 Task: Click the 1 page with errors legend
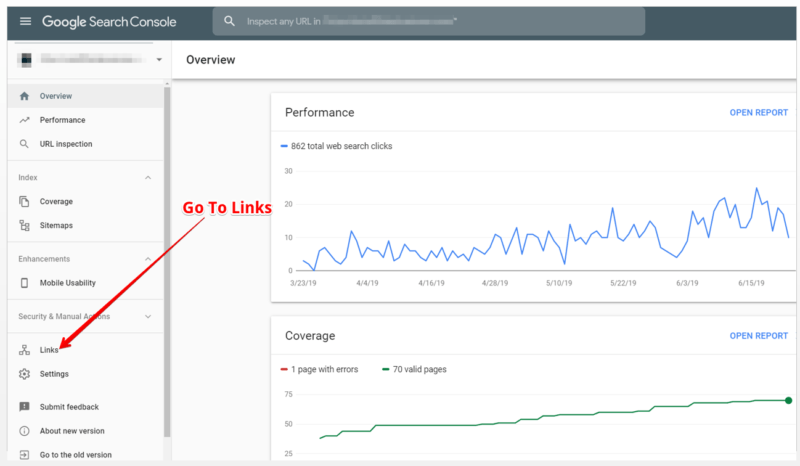pos(319,369)
